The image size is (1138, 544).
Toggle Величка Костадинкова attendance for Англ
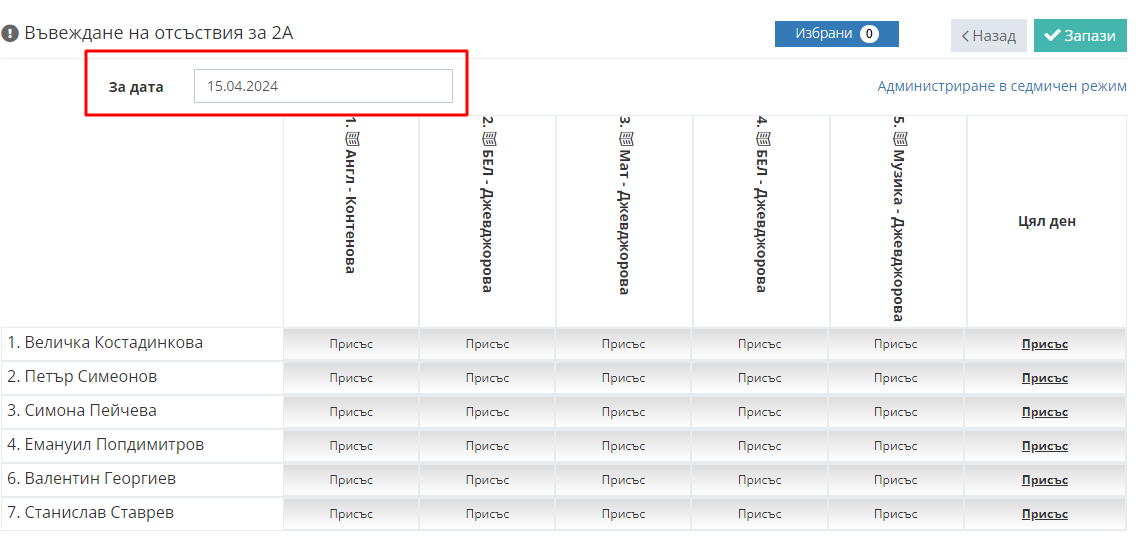click(351, 344)
